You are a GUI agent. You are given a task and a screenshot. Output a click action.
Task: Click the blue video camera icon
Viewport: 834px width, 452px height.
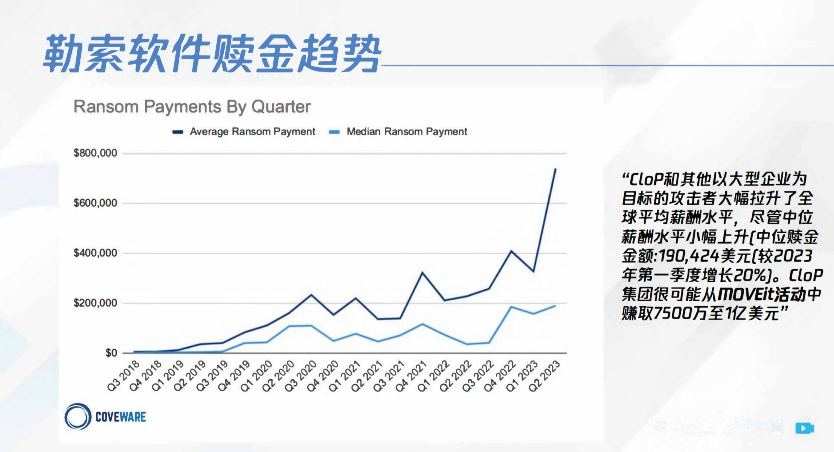pyautogui.click(x=803, y=427)
